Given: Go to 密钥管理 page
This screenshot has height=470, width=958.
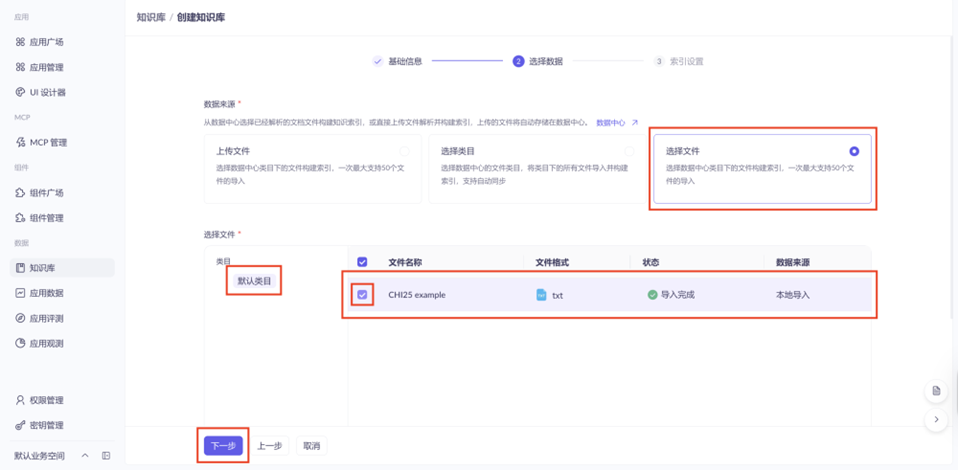Looking at the screenshot, I should coord(46,425).
